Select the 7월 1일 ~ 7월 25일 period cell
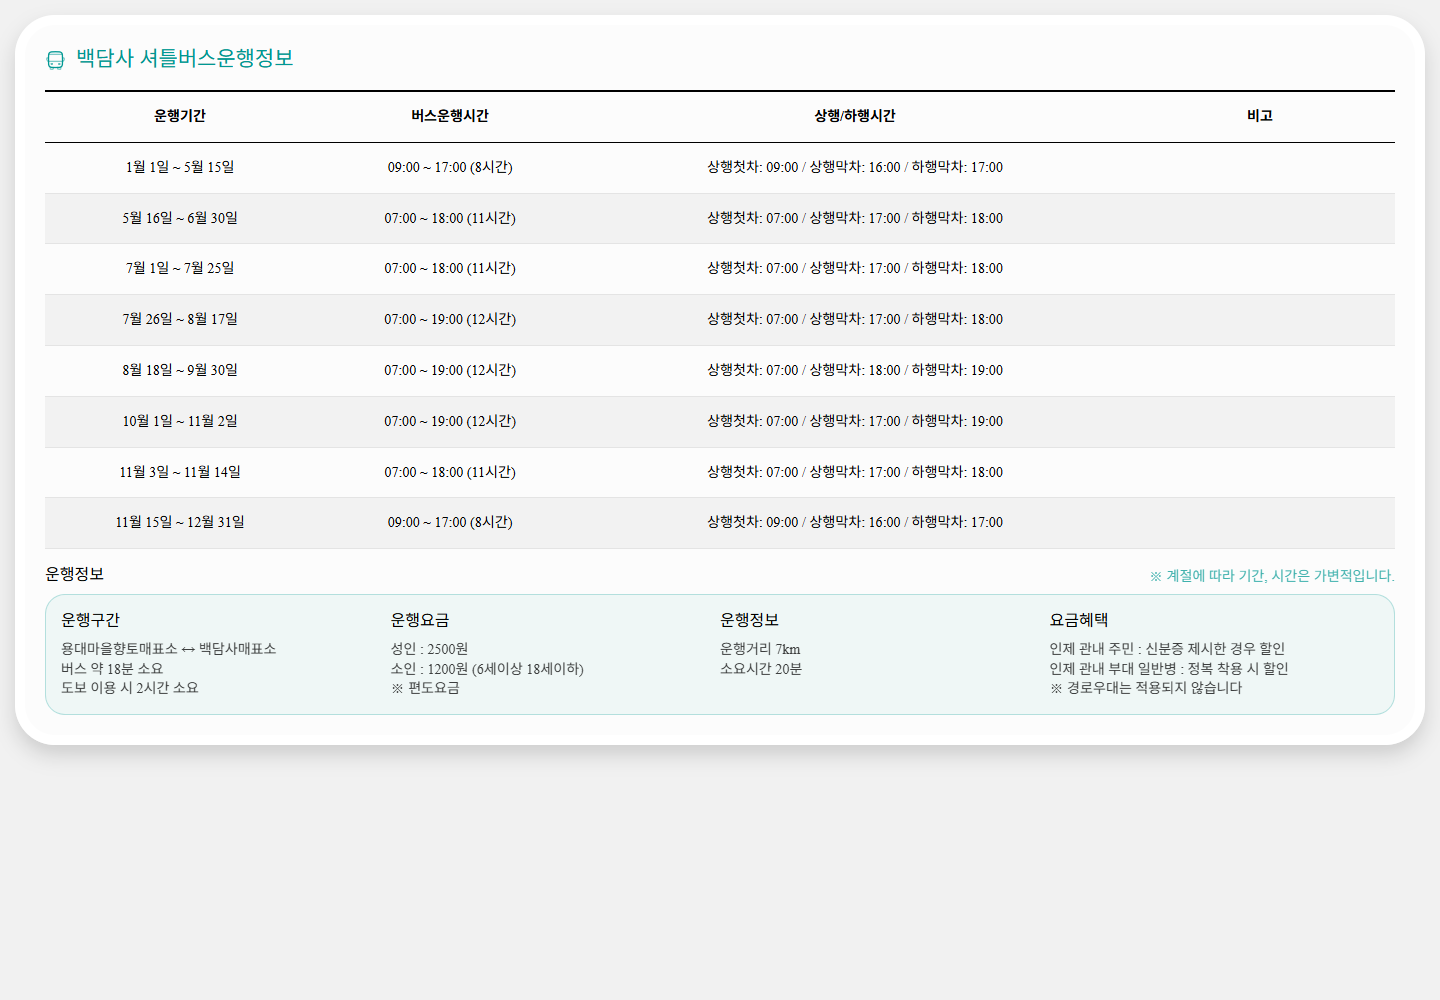 (180, 268)
